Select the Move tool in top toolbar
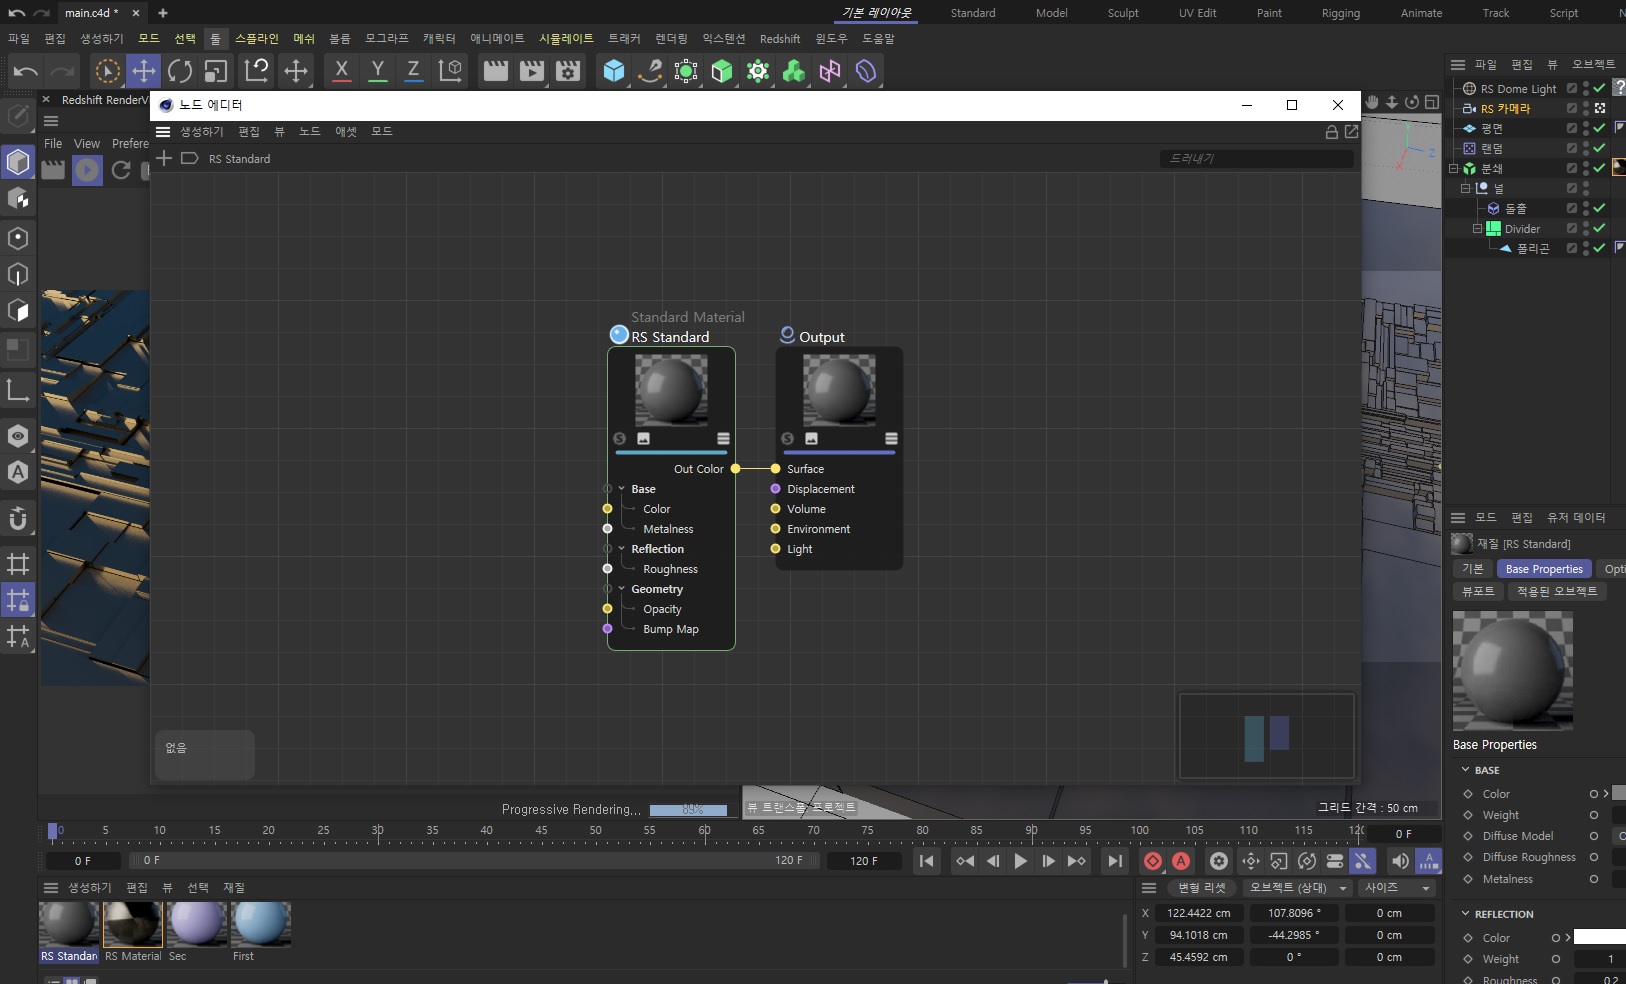This screenshot has width=1626, height=984. 144,71
